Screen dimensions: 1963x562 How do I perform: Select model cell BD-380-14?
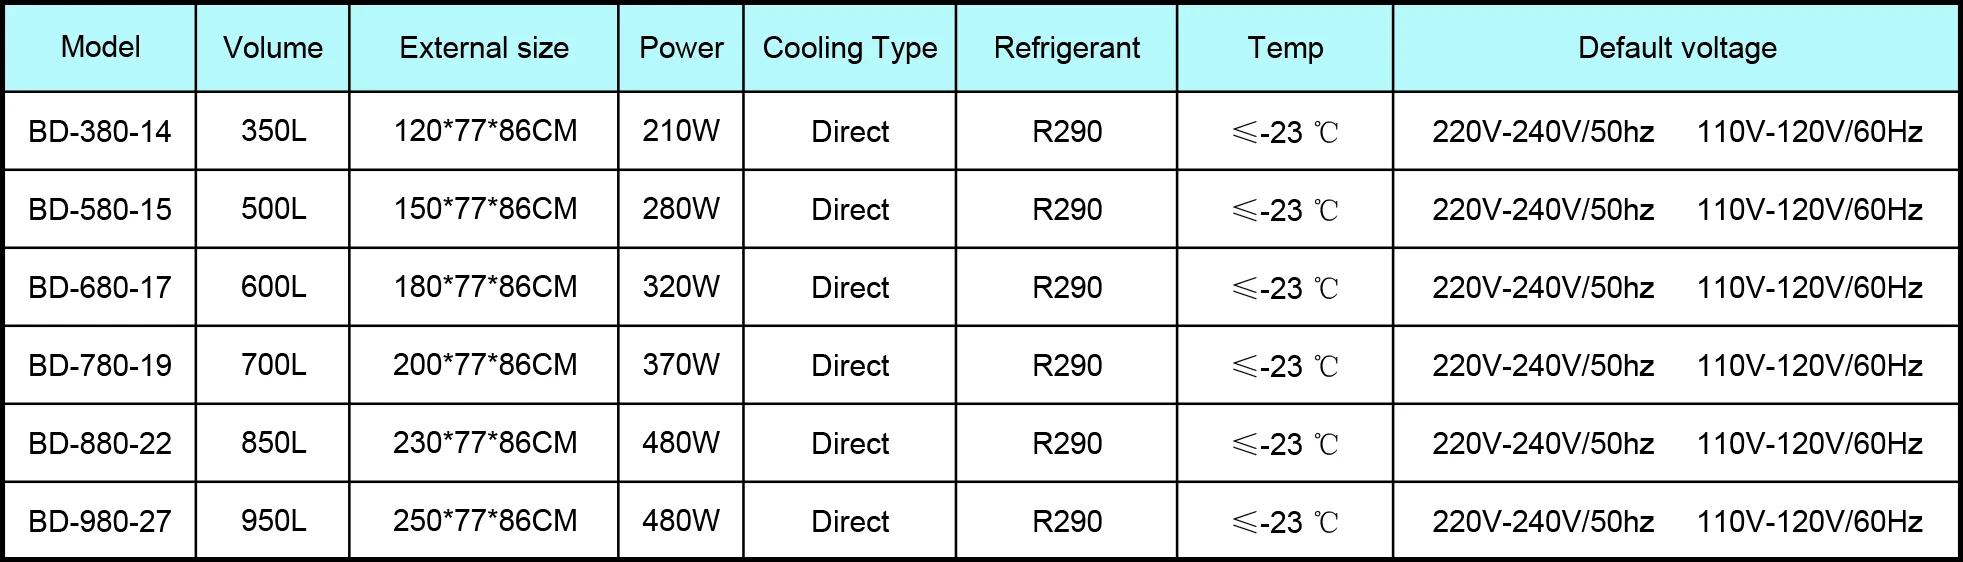(100, 131)
